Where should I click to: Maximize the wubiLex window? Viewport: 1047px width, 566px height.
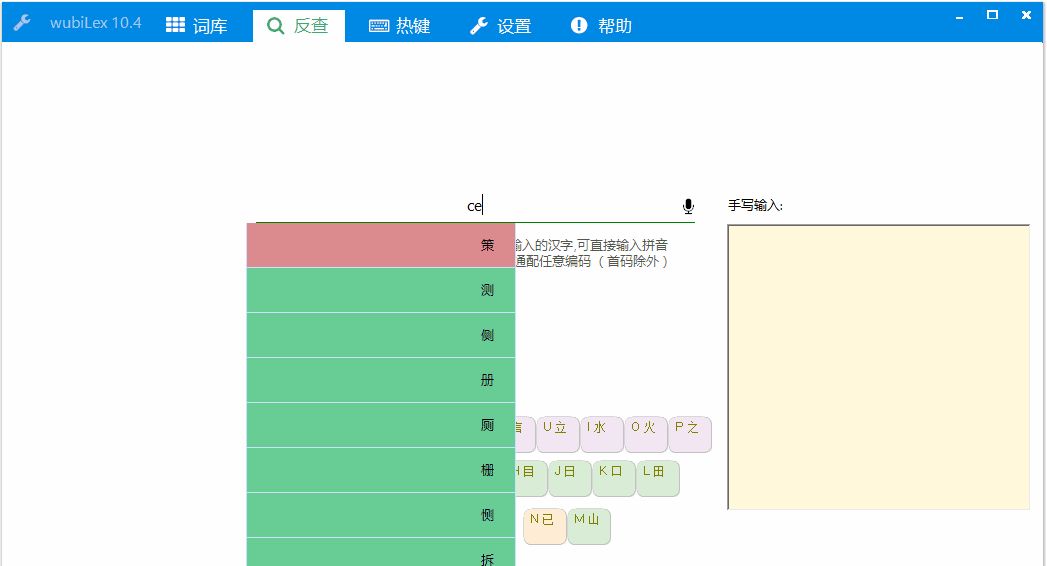992,15
